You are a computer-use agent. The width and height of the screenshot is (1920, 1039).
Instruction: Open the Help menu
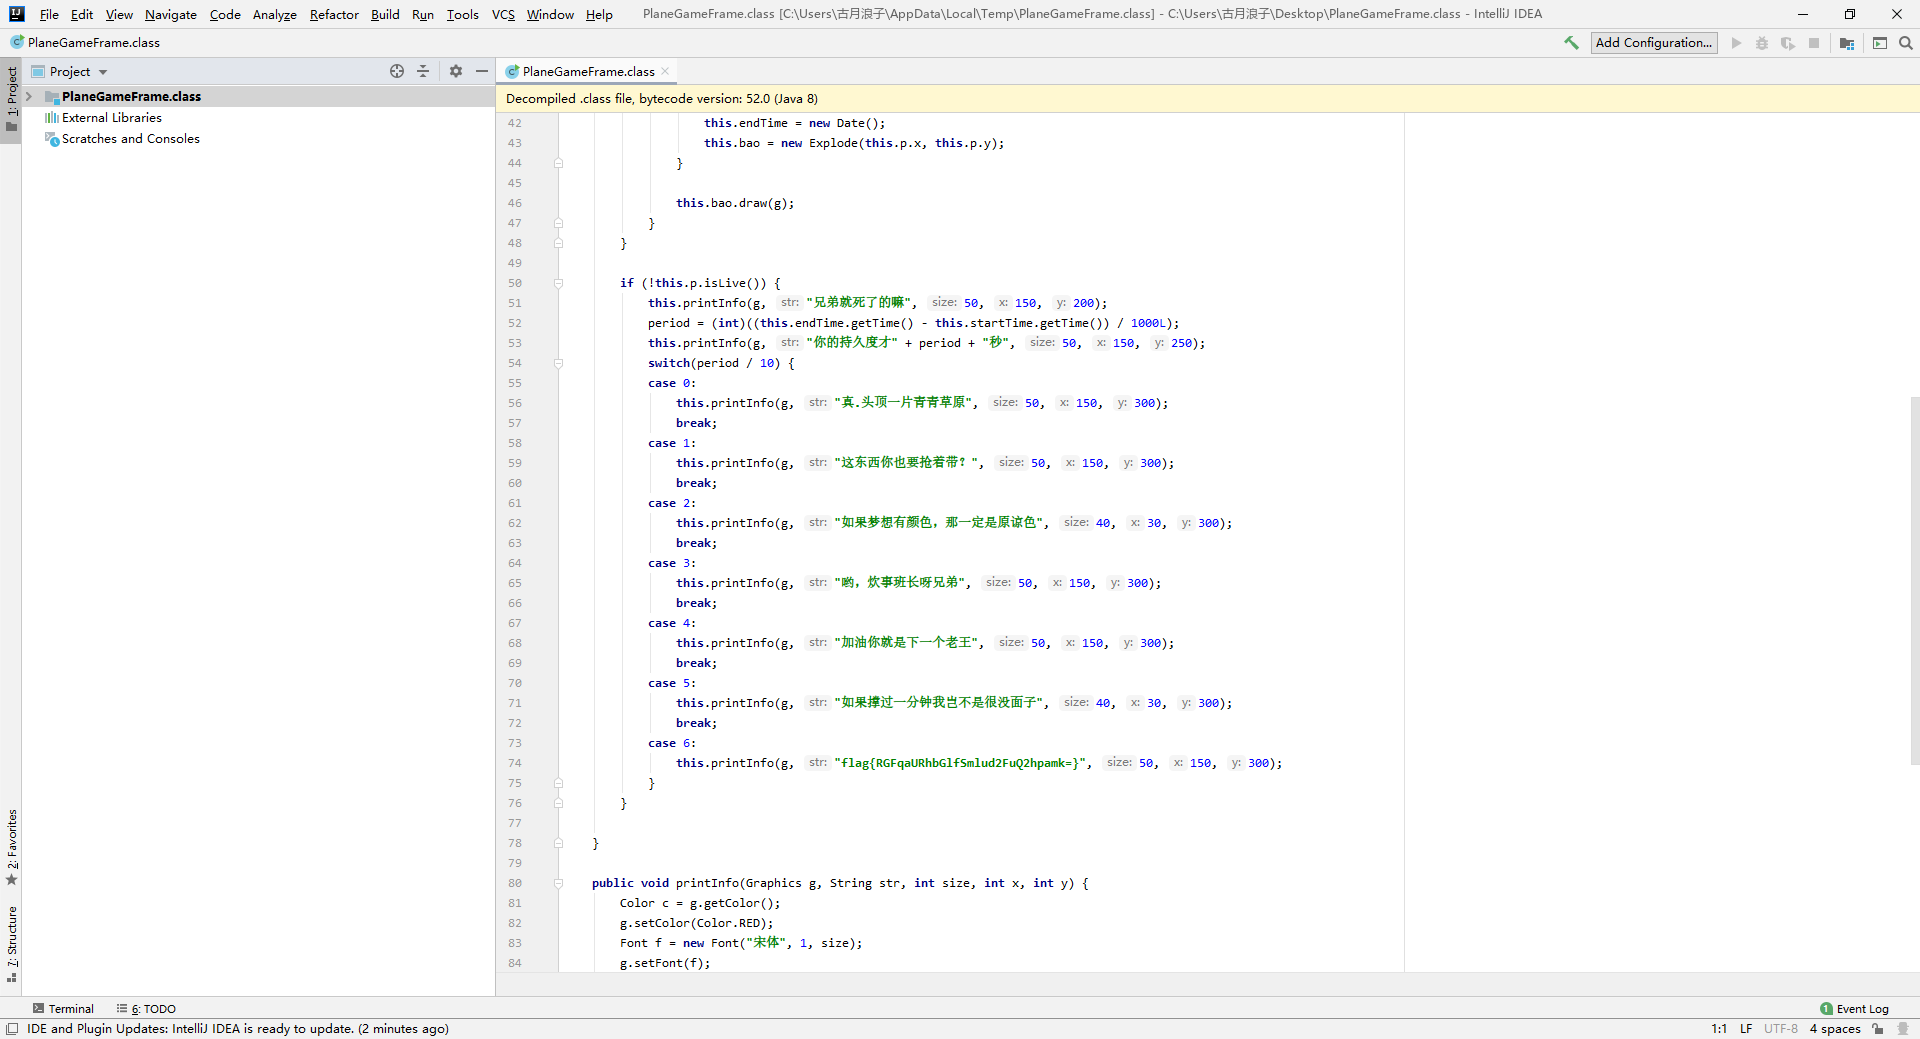[x=599, y=14]
